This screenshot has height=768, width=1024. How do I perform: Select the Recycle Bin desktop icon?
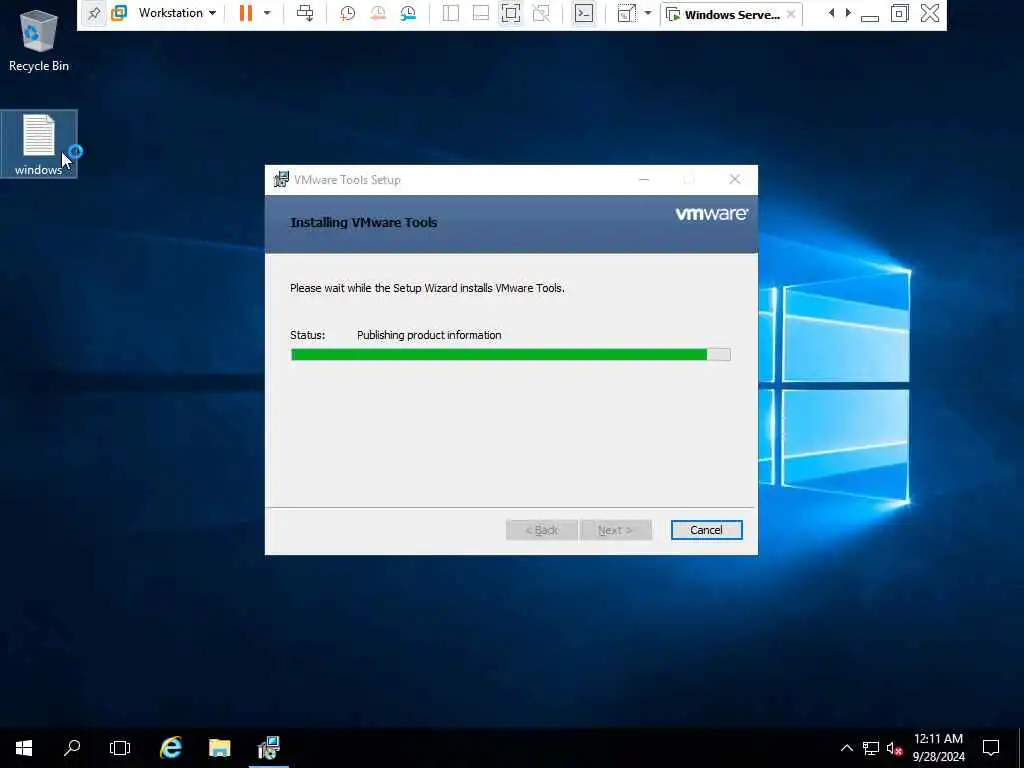point(39,40)
